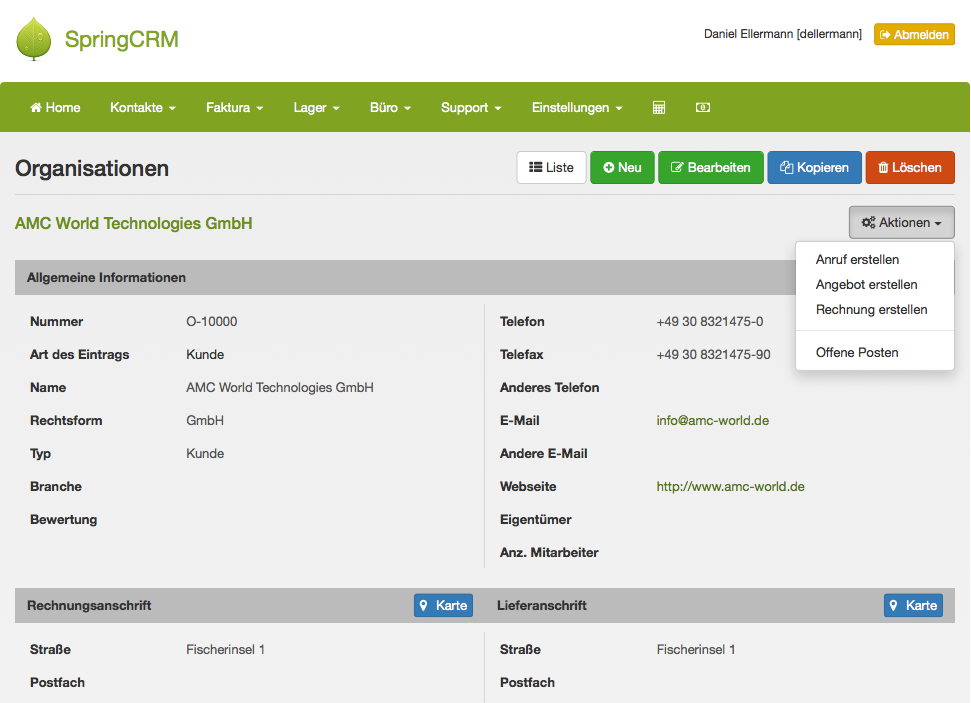Click the Telefax field label

pyautogui.click(x=521, y=354)
